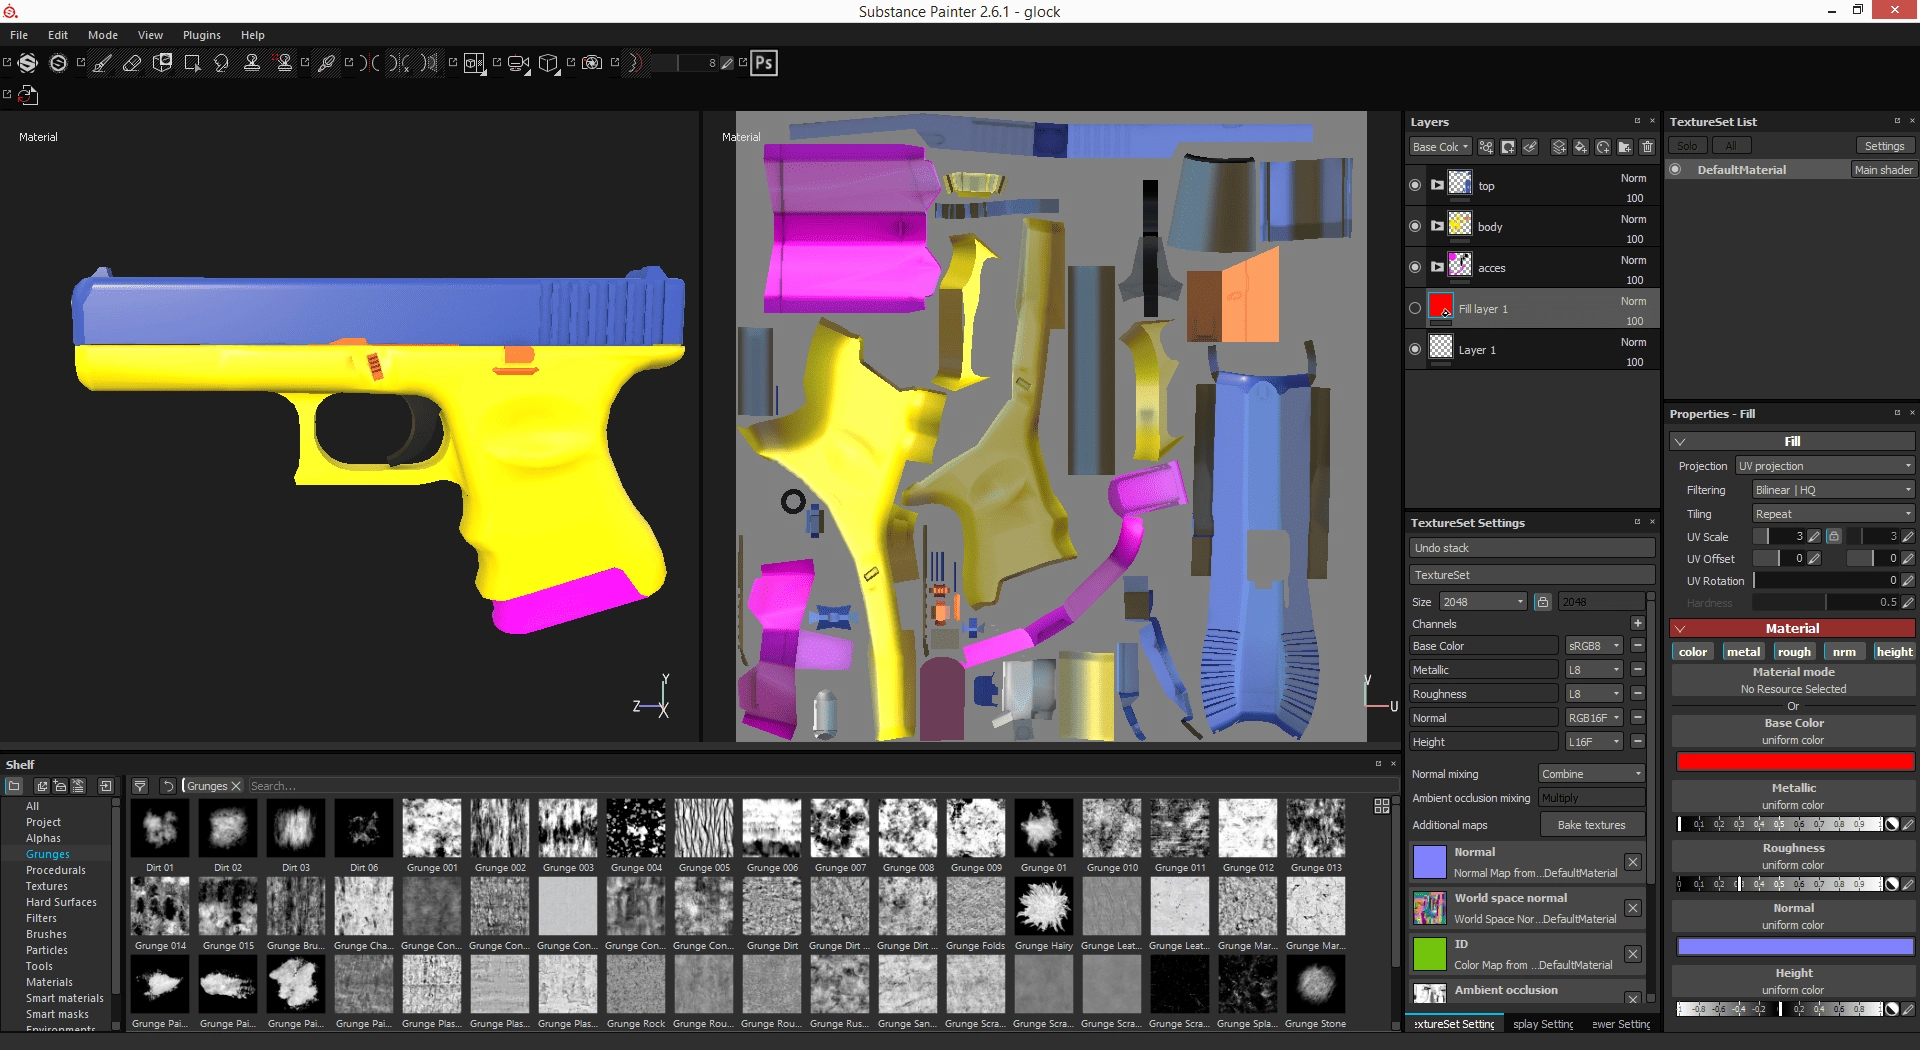Open the Filtering Bilinear HQ dropdown
Screen dimensions: 1920x1050
pyautogui.click(x=1834, y=490)
